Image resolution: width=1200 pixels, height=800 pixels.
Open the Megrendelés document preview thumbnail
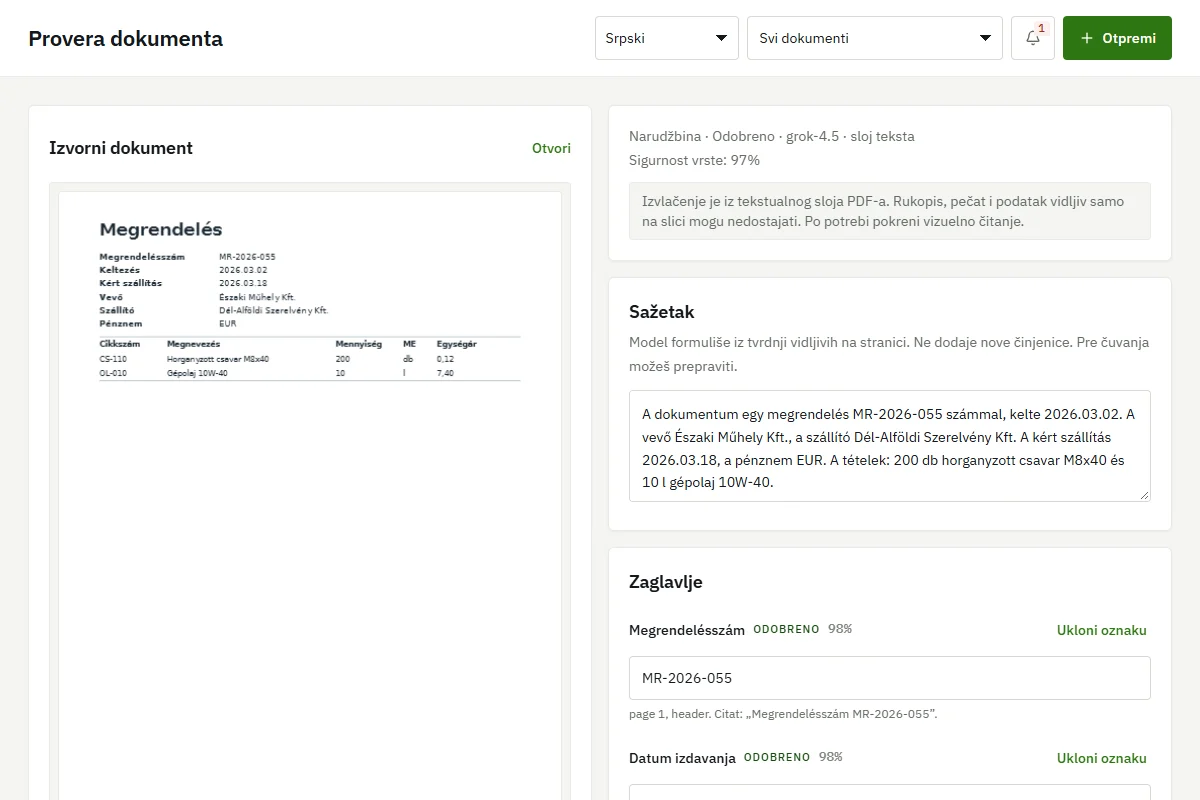point(310,495)
